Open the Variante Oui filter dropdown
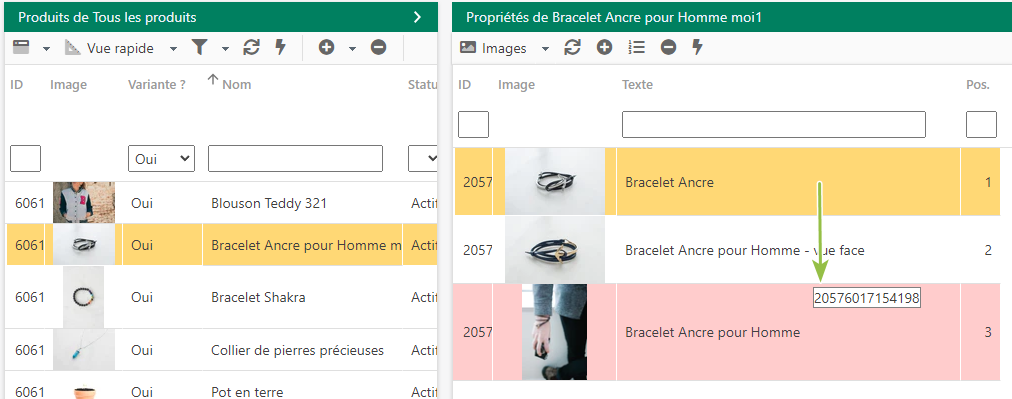 (162, 159)
